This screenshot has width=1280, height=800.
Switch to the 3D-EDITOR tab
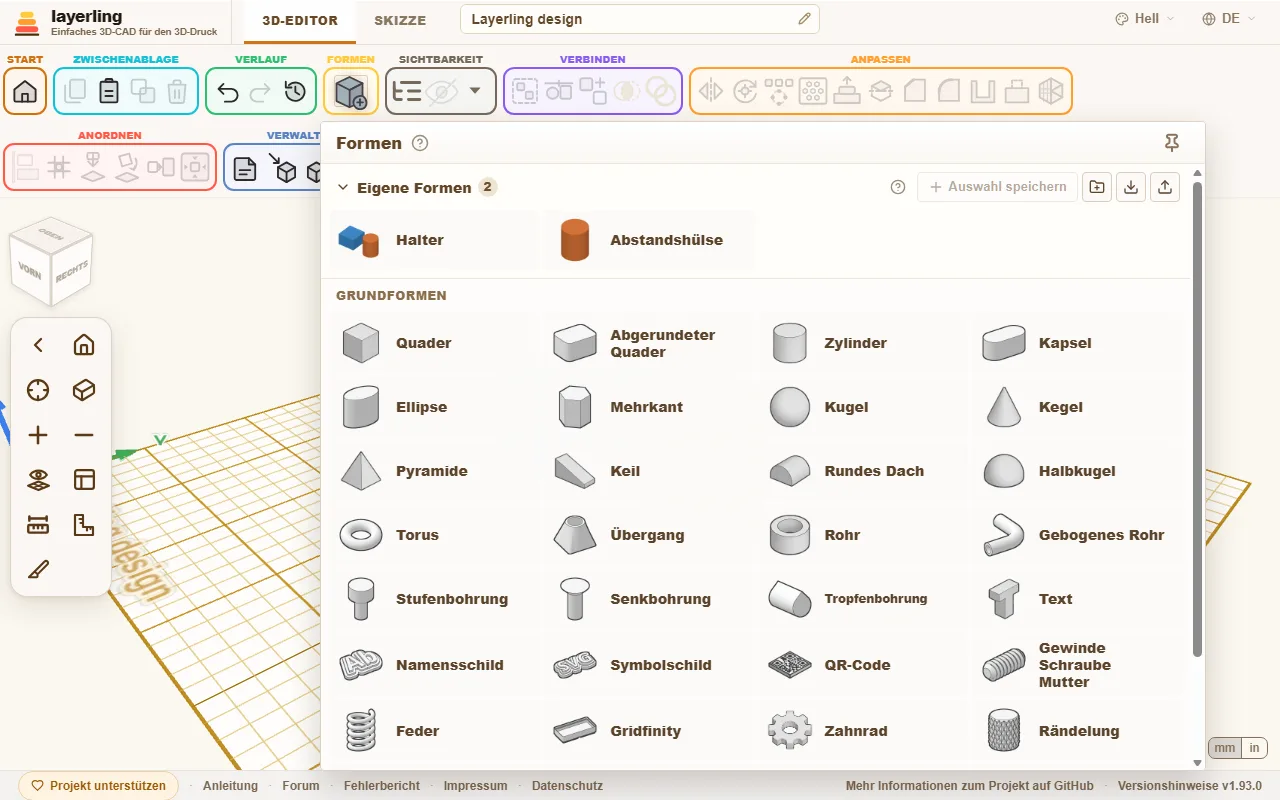coord(300,20)
